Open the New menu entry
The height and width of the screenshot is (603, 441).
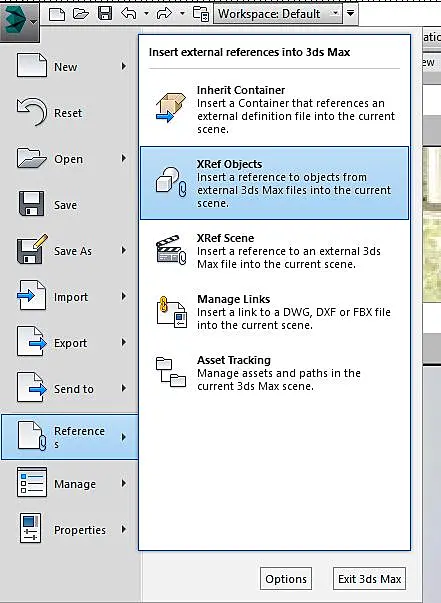[x=70, y=67]
